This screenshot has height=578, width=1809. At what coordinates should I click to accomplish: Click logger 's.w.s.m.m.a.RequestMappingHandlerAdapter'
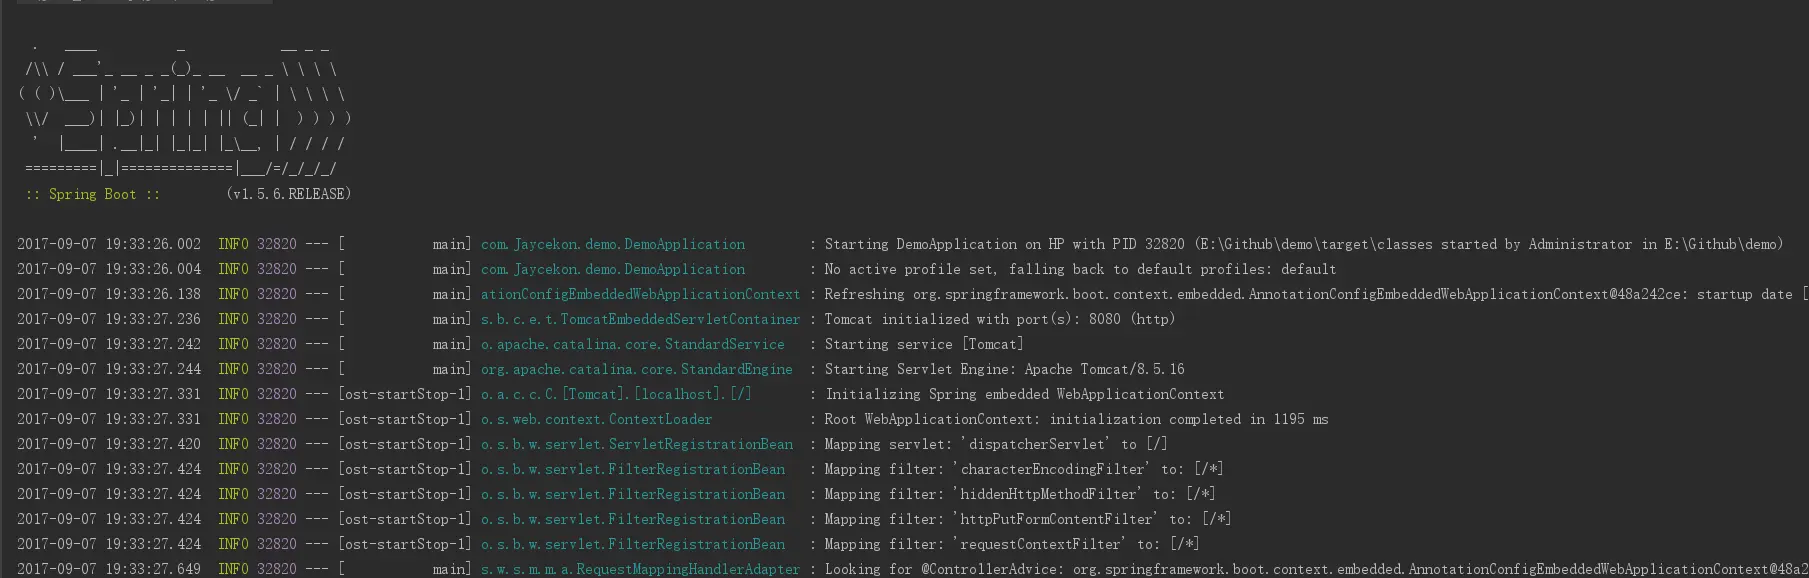tap(641, 569)
